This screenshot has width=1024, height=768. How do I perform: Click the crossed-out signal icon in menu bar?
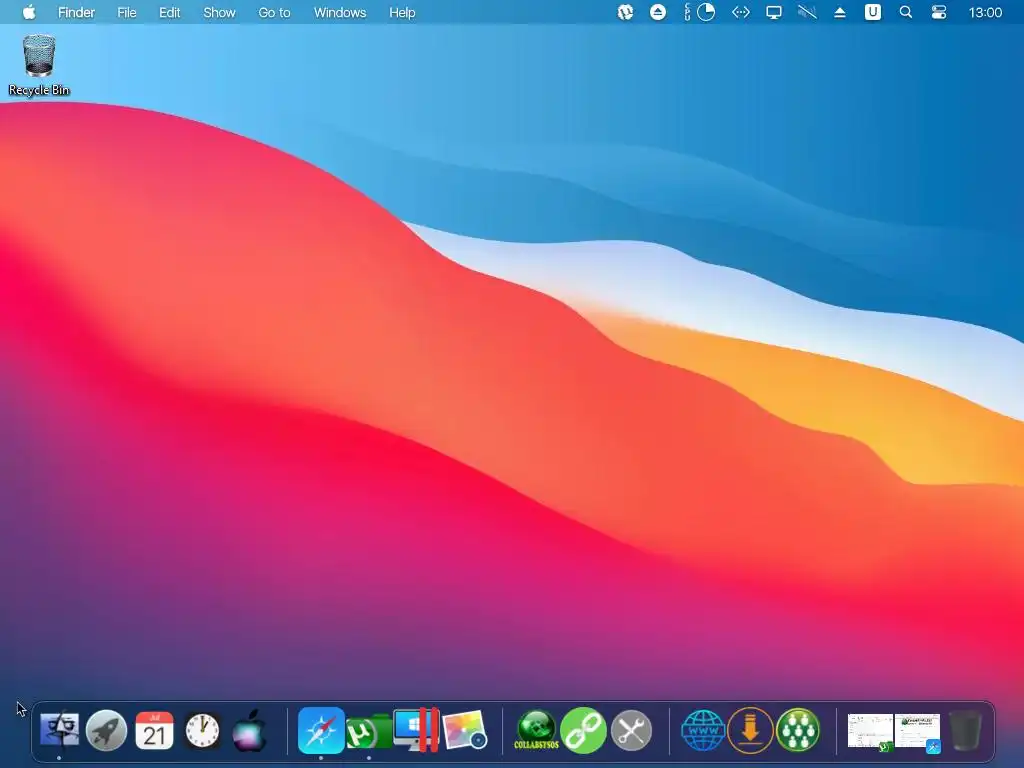(x=807, y=12)
